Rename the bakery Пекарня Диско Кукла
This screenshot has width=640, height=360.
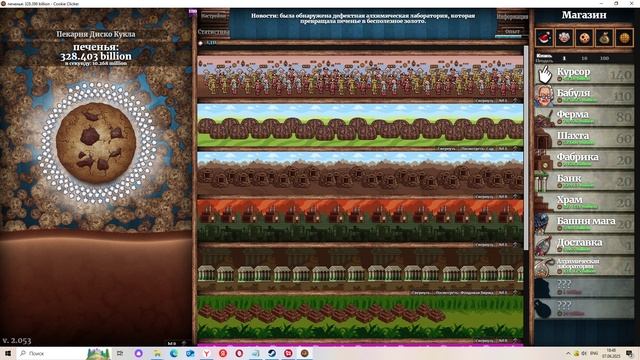click(96, 34)
